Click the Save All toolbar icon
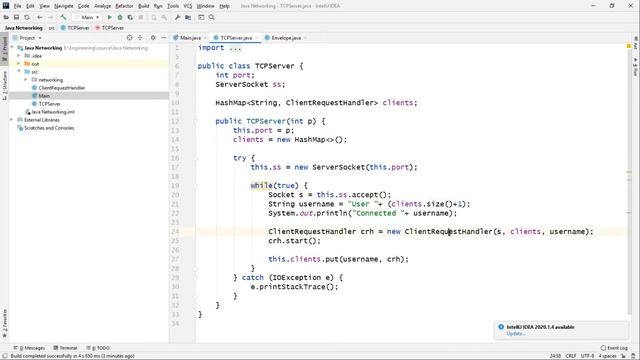Screen dimensions: 640x360 coord(16,18)
